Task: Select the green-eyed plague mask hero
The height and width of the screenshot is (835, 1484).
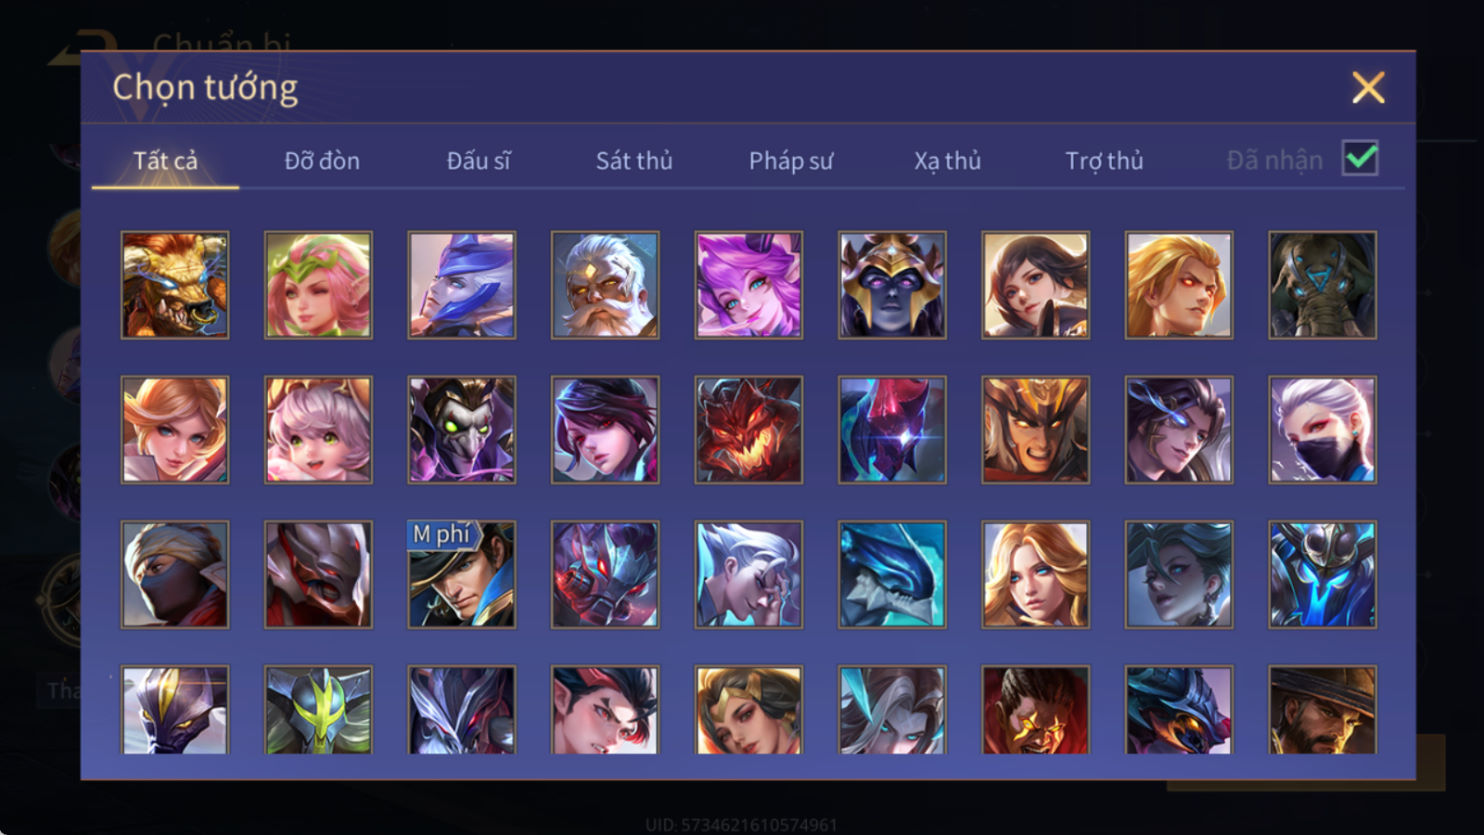Action: pos(461,430)
